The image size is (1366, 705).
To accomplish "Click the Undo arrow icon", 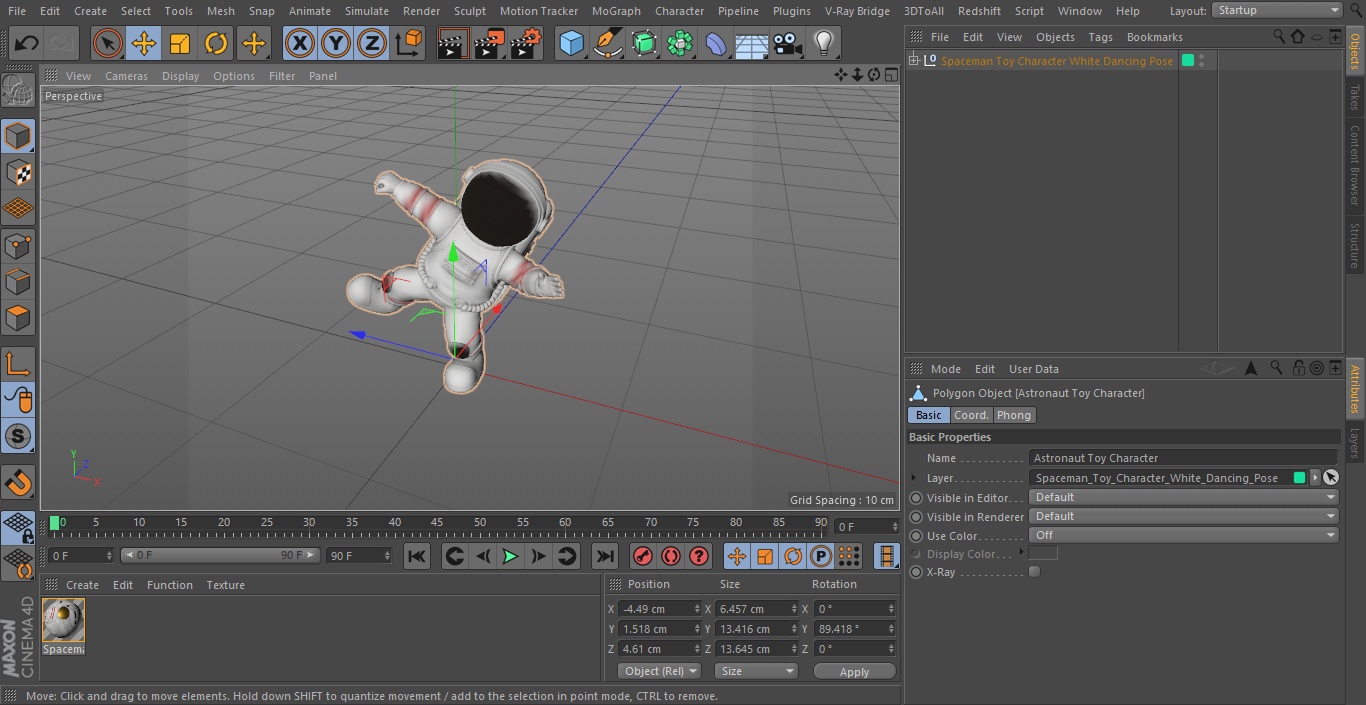I will [27, 43].
